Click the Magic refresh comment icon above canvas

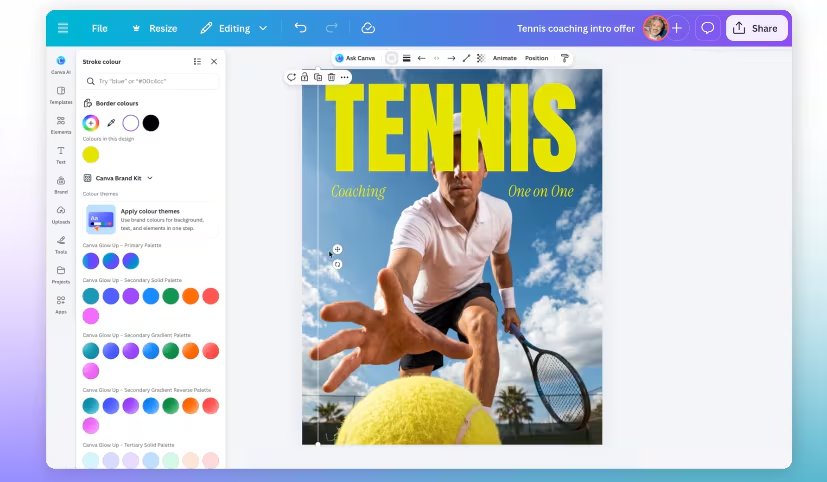click(291, 77)
